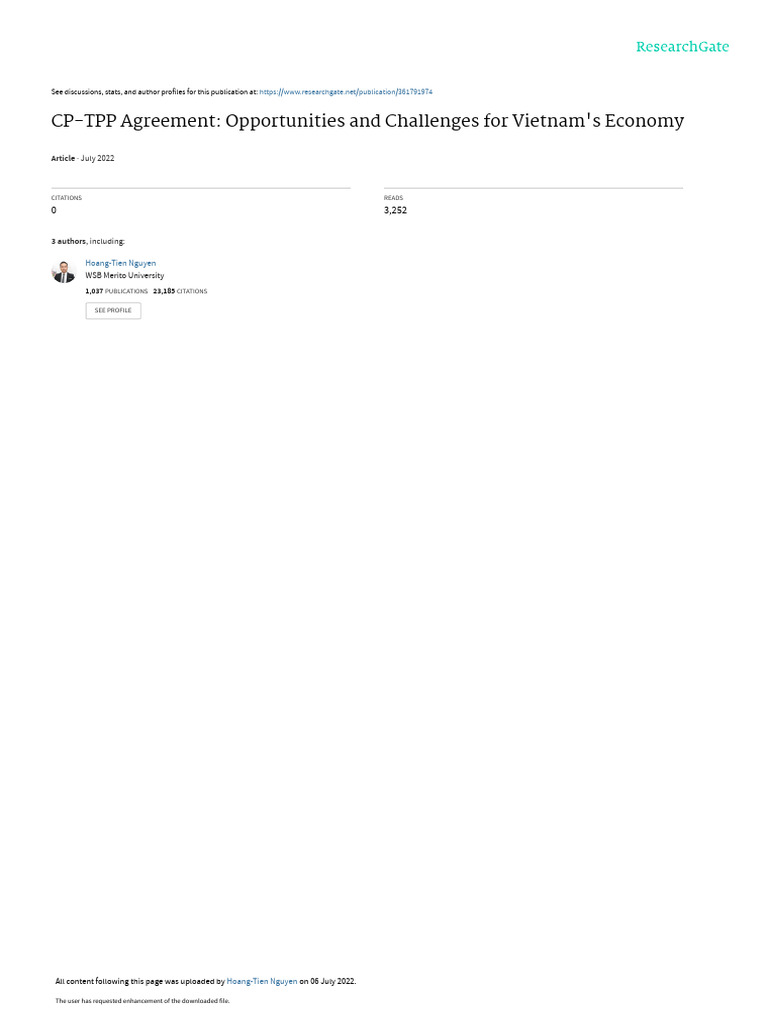This screenshot has width=768, height=1024.
Task: Open the SEE PROFILE button
Action: (x=113, y=311)
